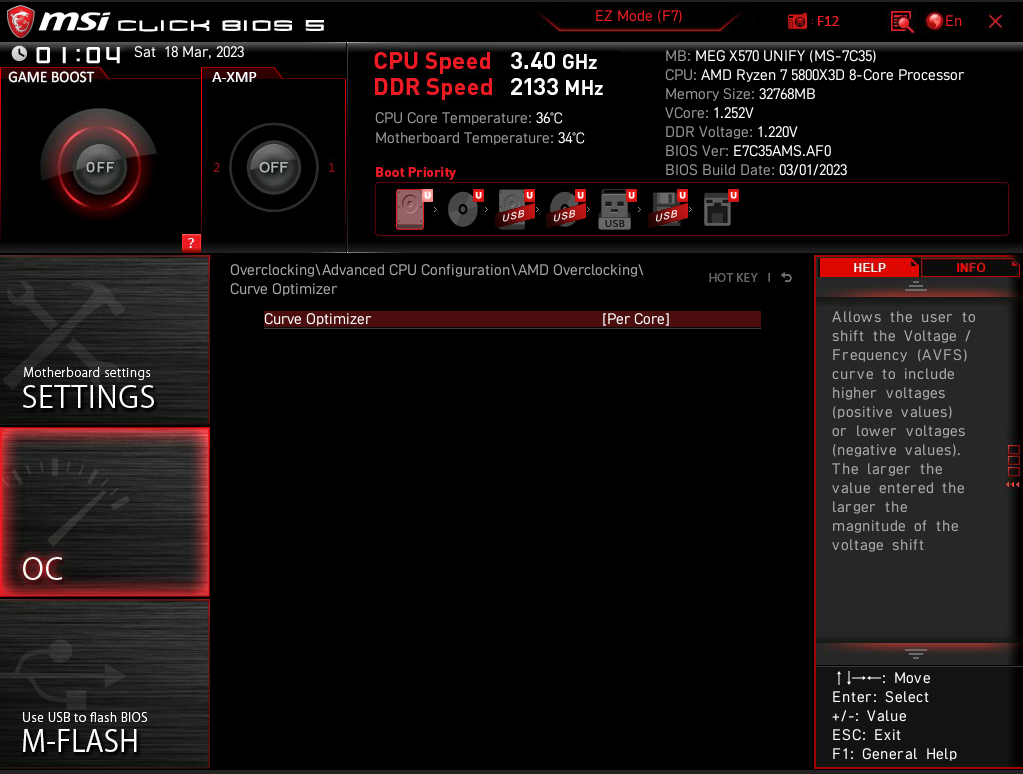
Task: Click the Motherboard Temperature reading
Action: pyautogui.click(x=480, y=138)
